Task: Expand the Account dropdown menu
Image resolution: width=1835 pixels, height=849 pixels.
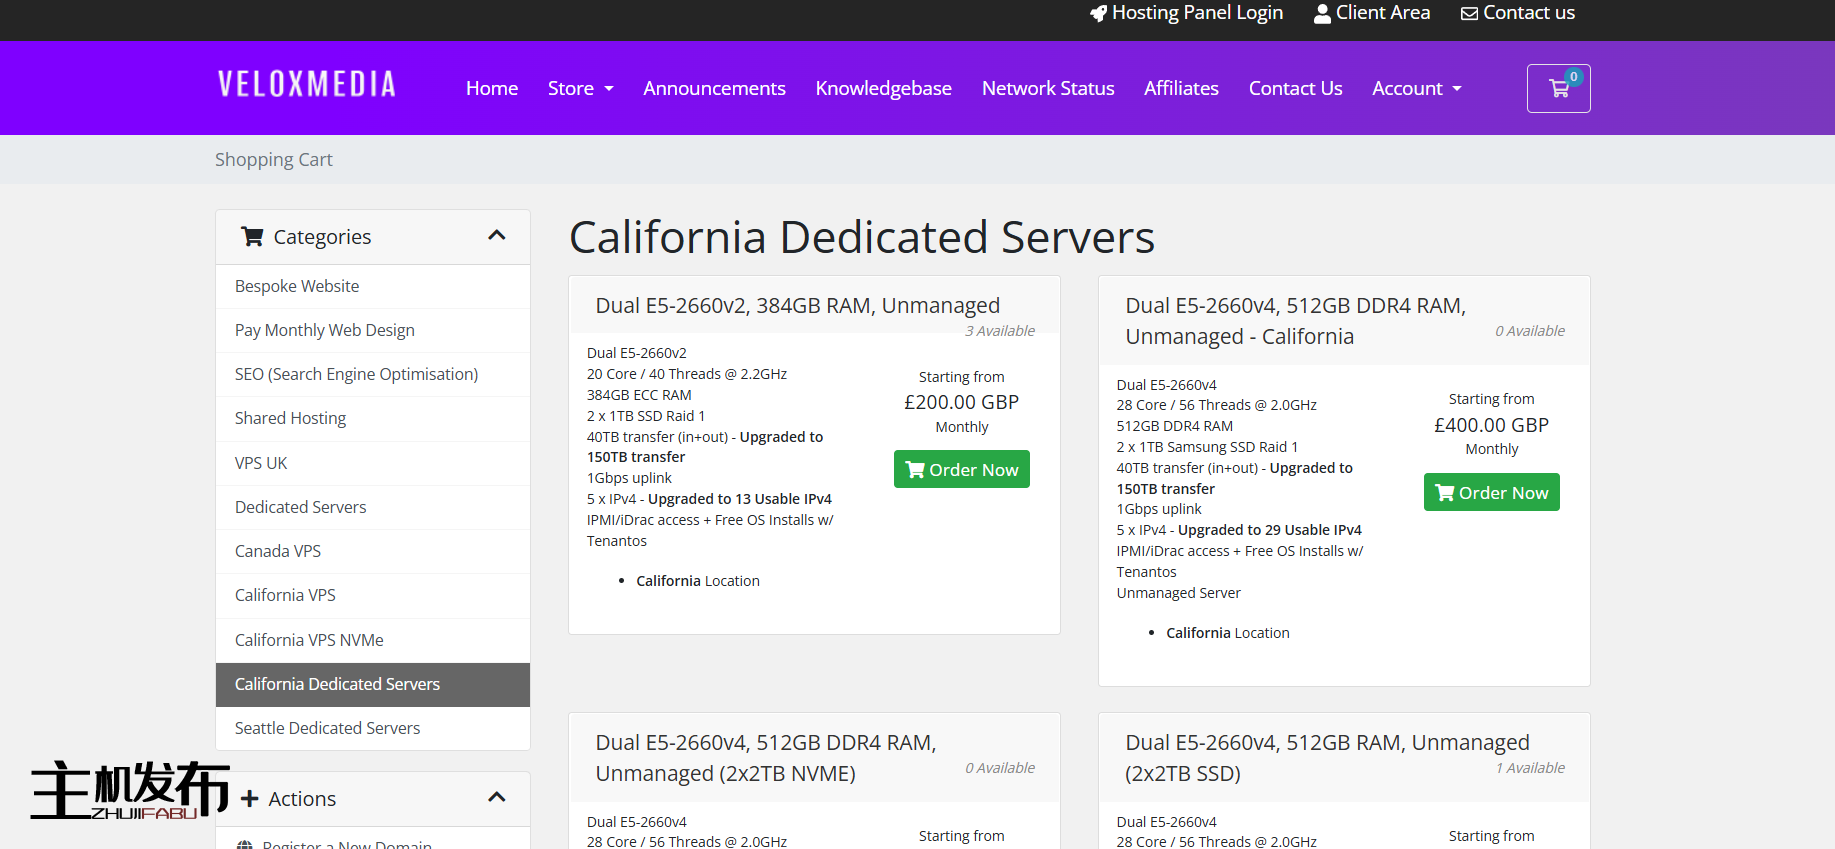Action: click(x=1416, y=89)
